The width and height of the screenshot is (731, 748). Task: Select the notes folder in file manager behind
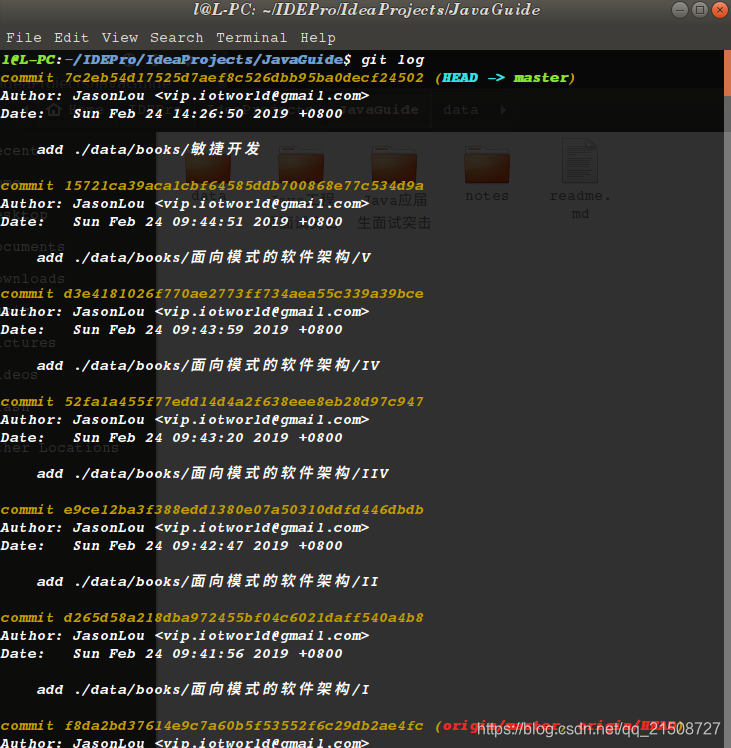487,174
